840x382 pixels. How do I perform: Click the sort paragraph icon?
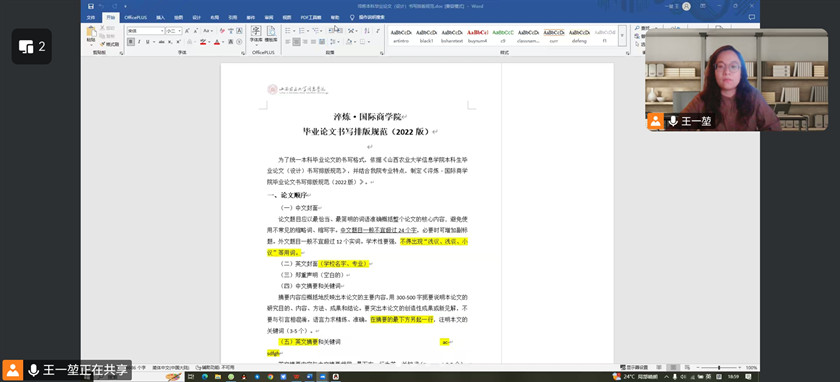[367, 31]
